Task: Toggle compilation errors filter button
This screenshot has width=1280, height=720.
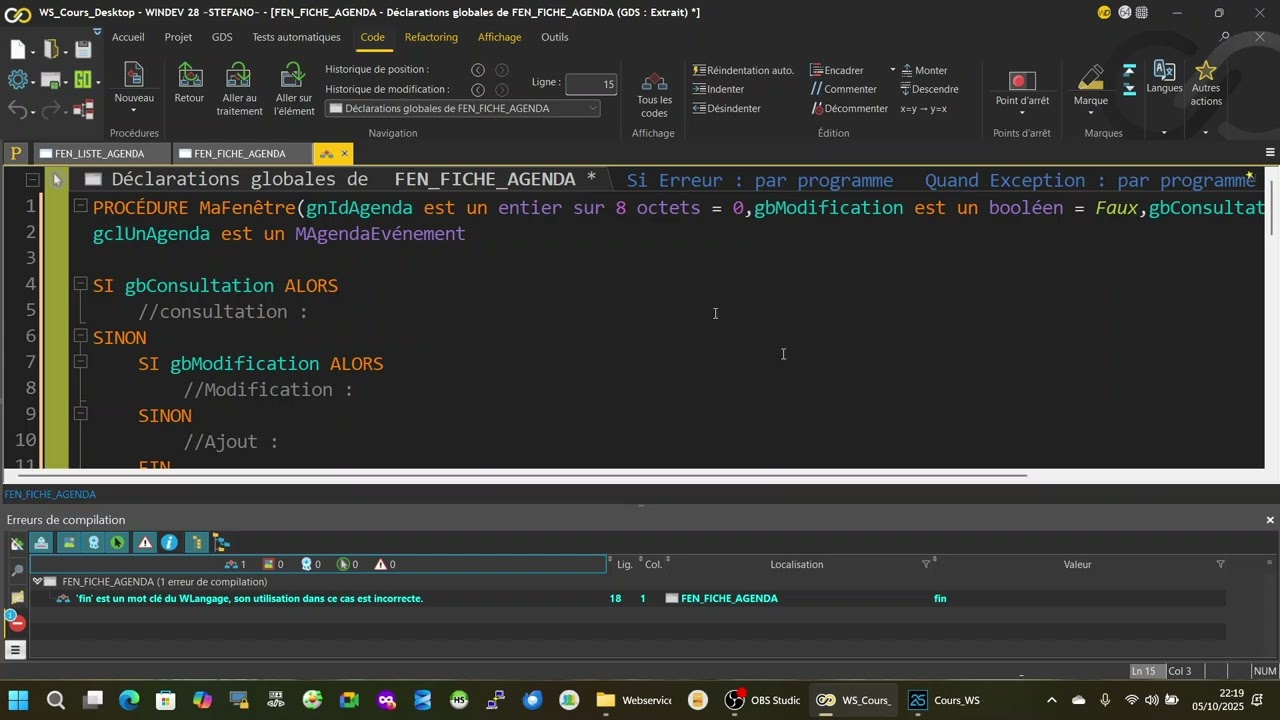Action: click(x=42, y=542)
